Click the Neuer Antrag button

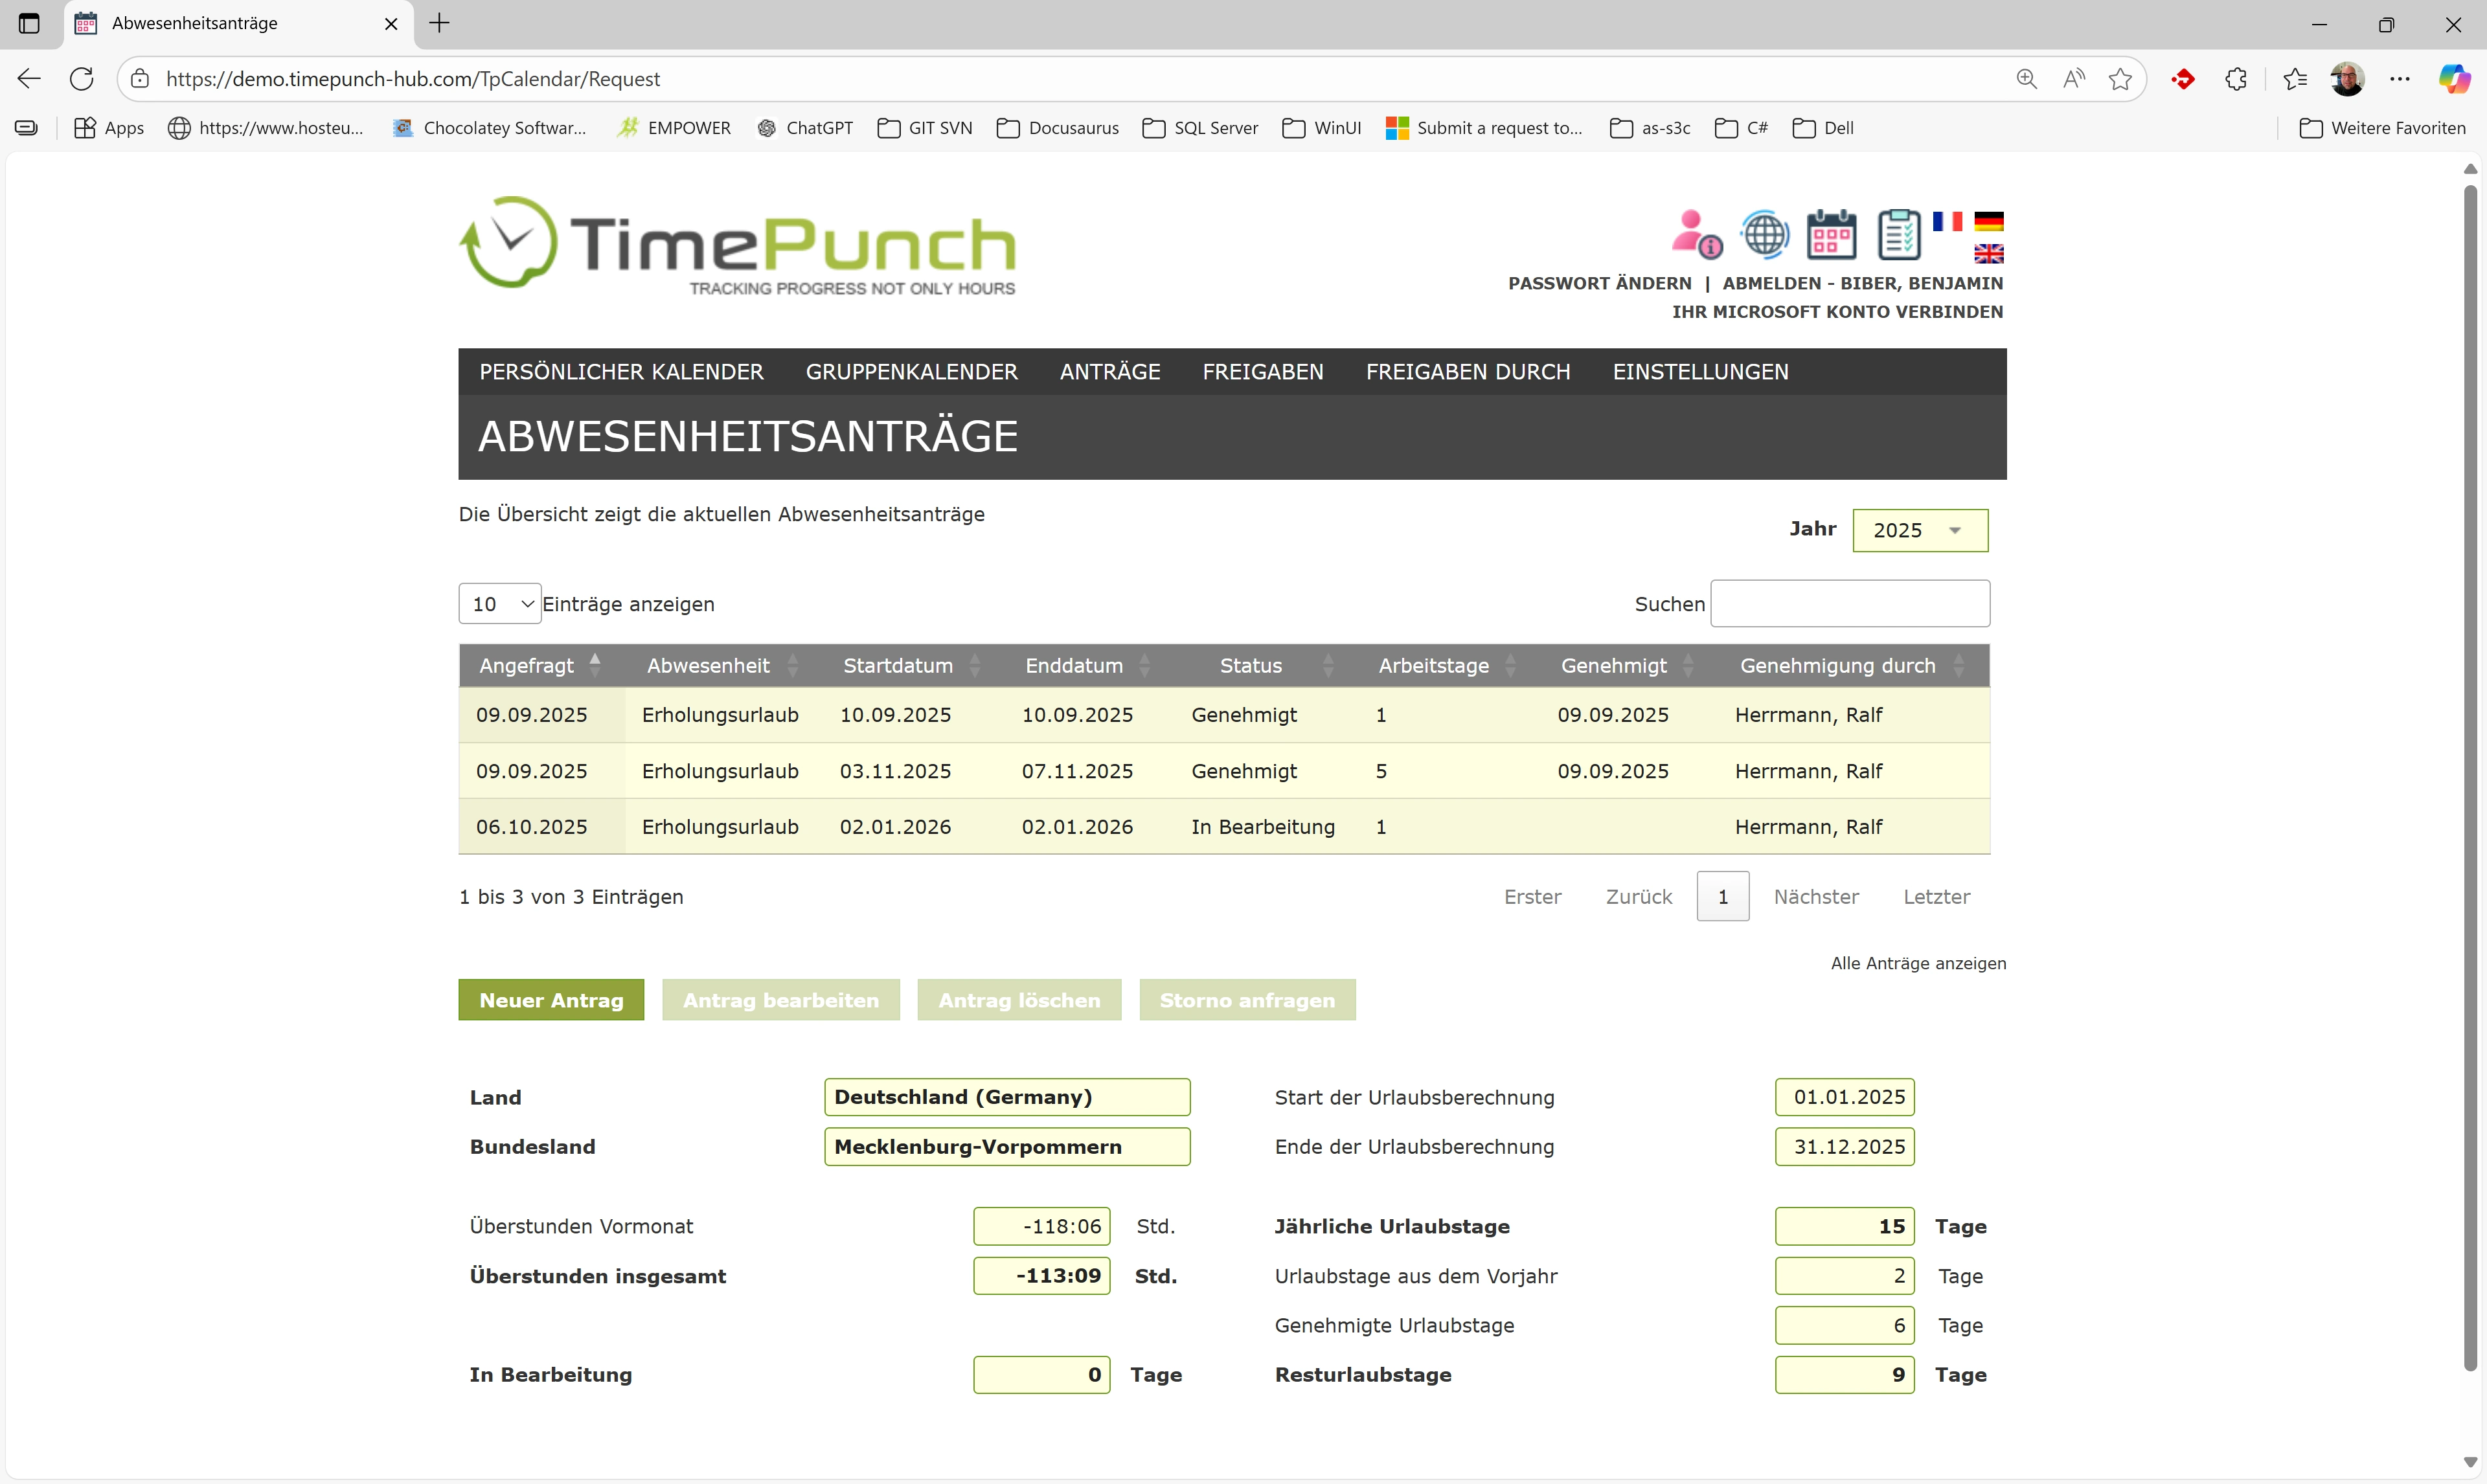(551, 1000)
